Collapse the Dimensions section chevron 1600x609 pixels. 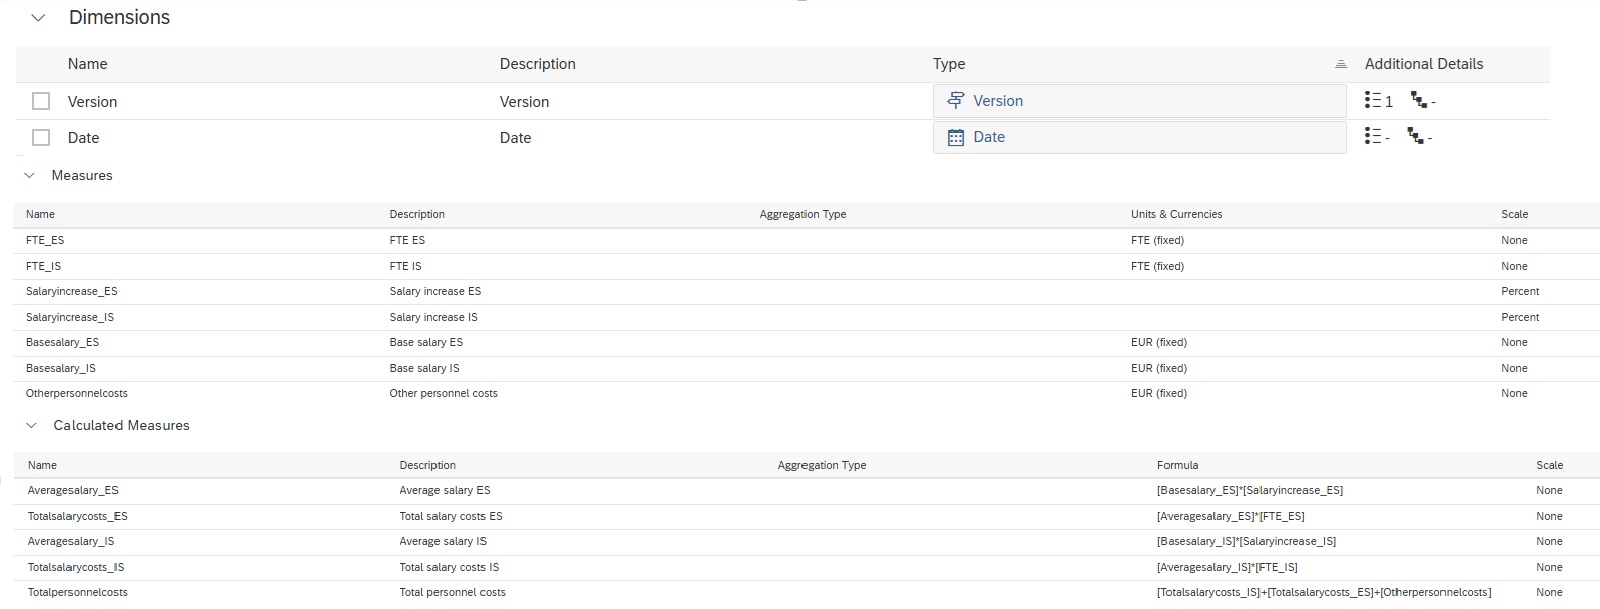point(38,18)
